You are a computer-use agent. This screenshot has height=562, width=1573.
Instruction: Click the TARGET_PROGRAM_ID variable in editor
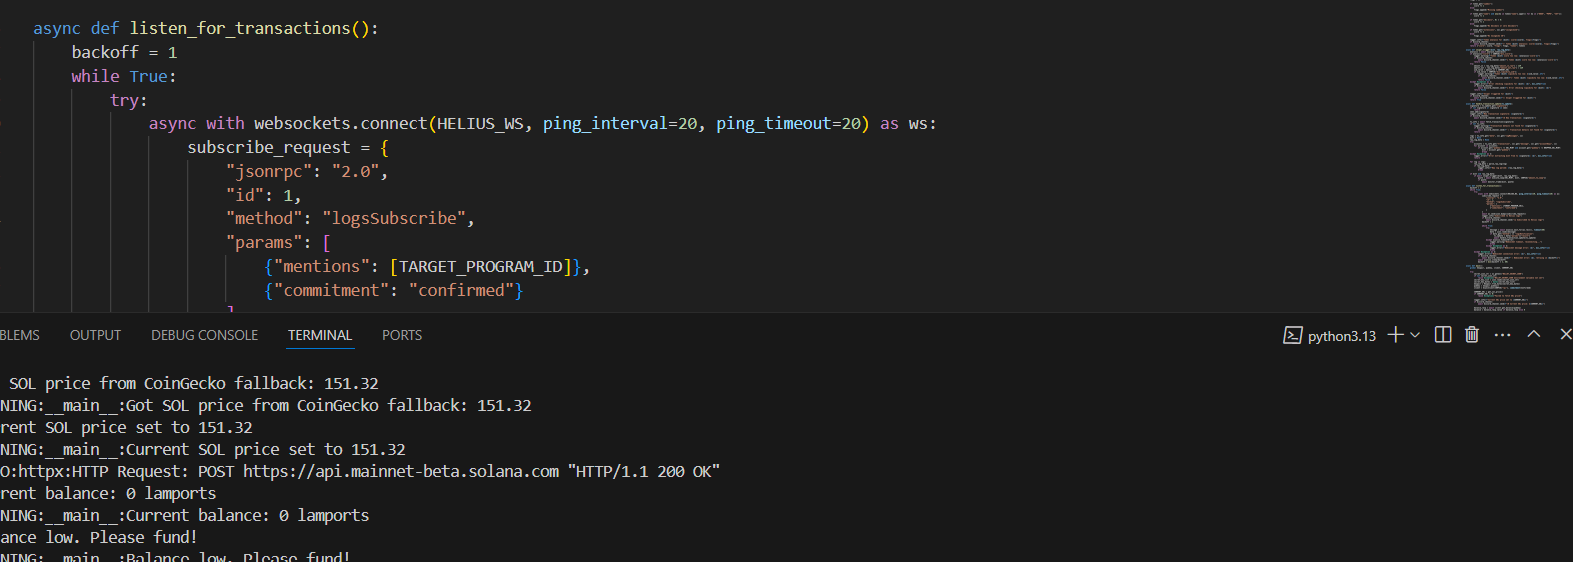(481, 267)
